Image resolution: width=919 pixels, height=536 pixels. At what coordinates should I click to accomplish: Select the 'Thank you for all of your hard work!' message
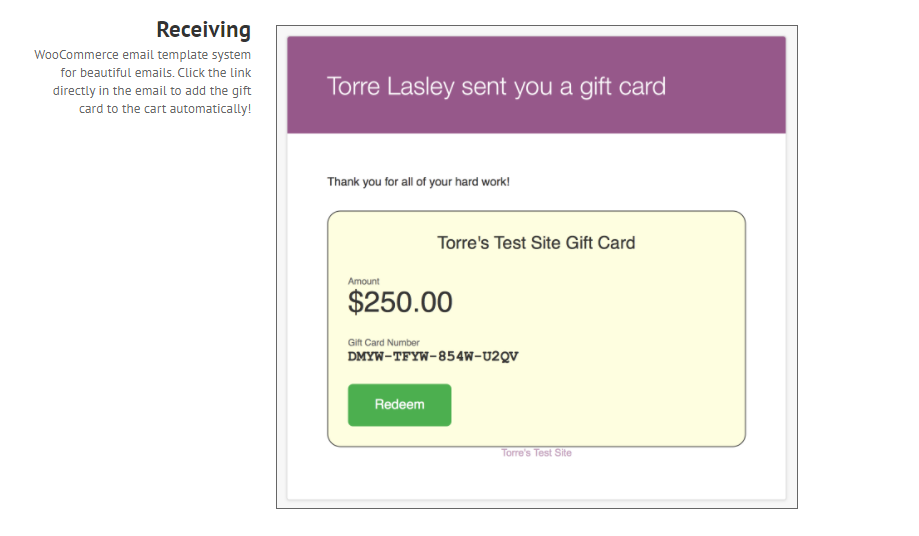pyautogui.click(x=418, y=182)
